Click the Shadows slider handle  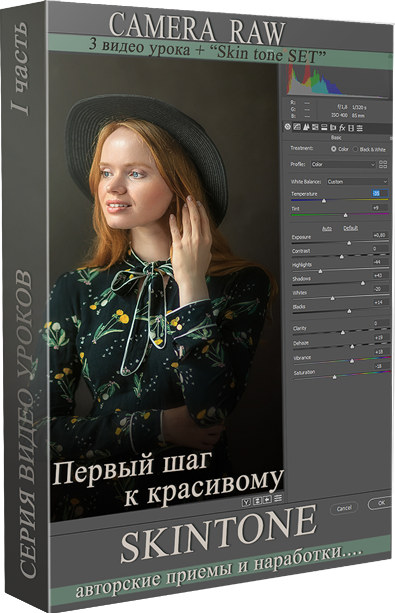(x=363, y=283)
